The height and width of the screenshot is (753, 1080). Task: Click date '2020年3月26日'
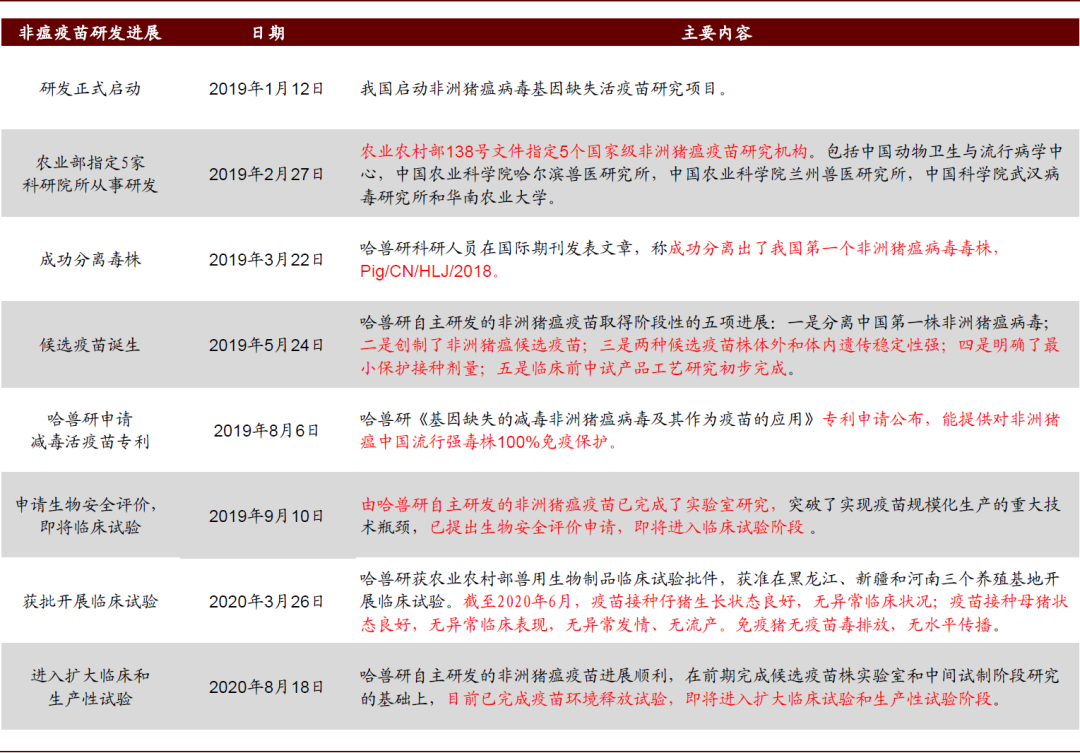click(266, 601)
